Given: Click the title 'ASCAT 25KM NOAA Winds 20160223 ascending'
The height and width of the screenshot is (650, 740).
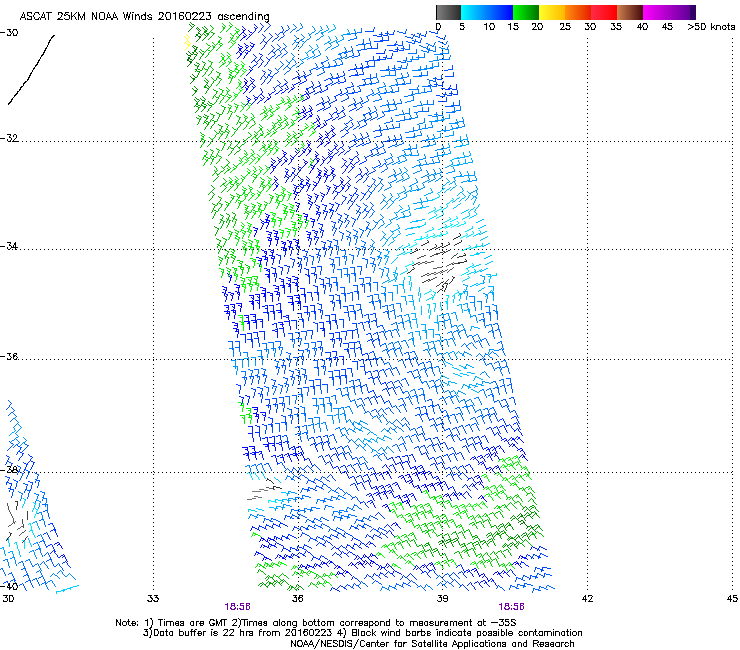Looking at the screenshot, I should click(x=144, y=17).
